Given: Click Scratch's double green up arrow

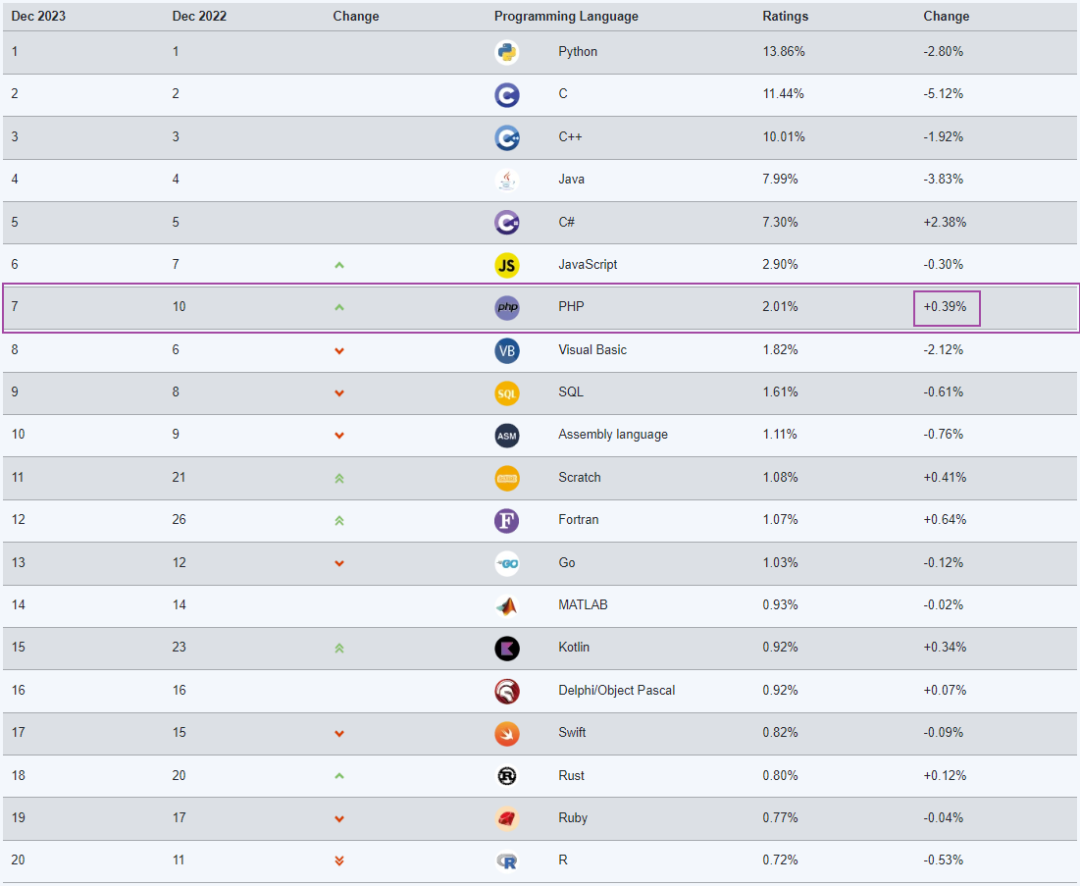Looking at the screenshot, I should pyautogui.click(x=339, y=478).
